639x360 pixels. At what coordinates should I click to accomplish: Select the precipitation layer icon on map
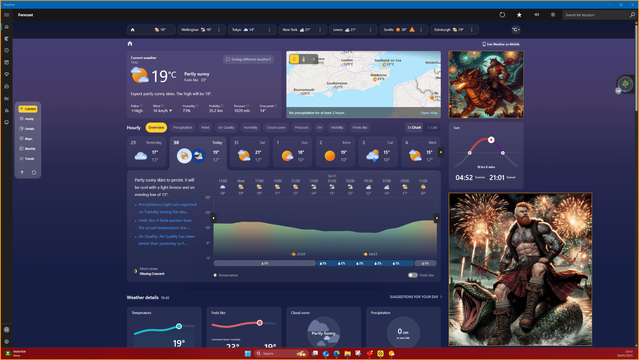(294, 59)
